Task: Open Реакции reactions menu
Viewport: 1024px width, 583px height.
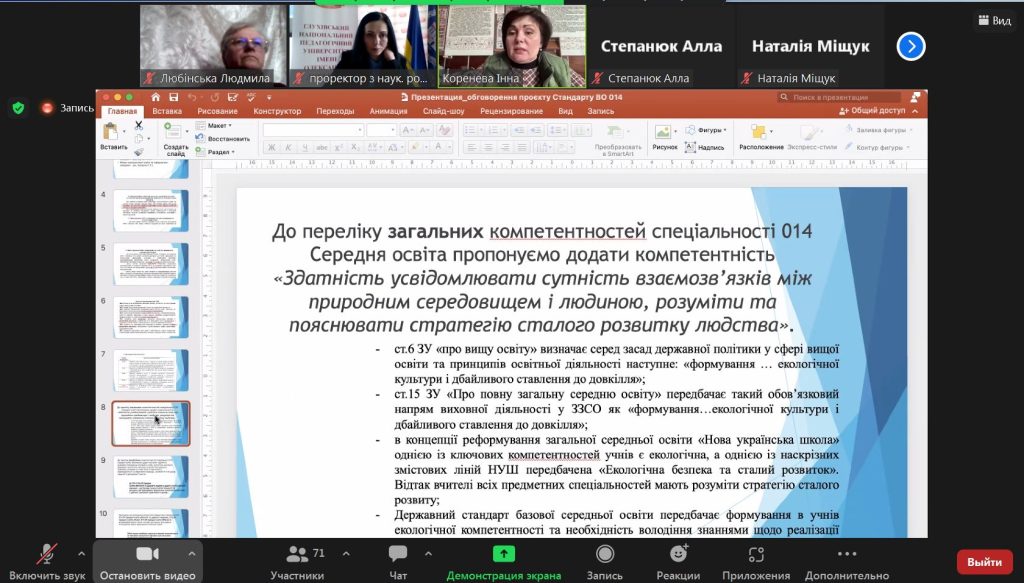Action: pos(679,555)
